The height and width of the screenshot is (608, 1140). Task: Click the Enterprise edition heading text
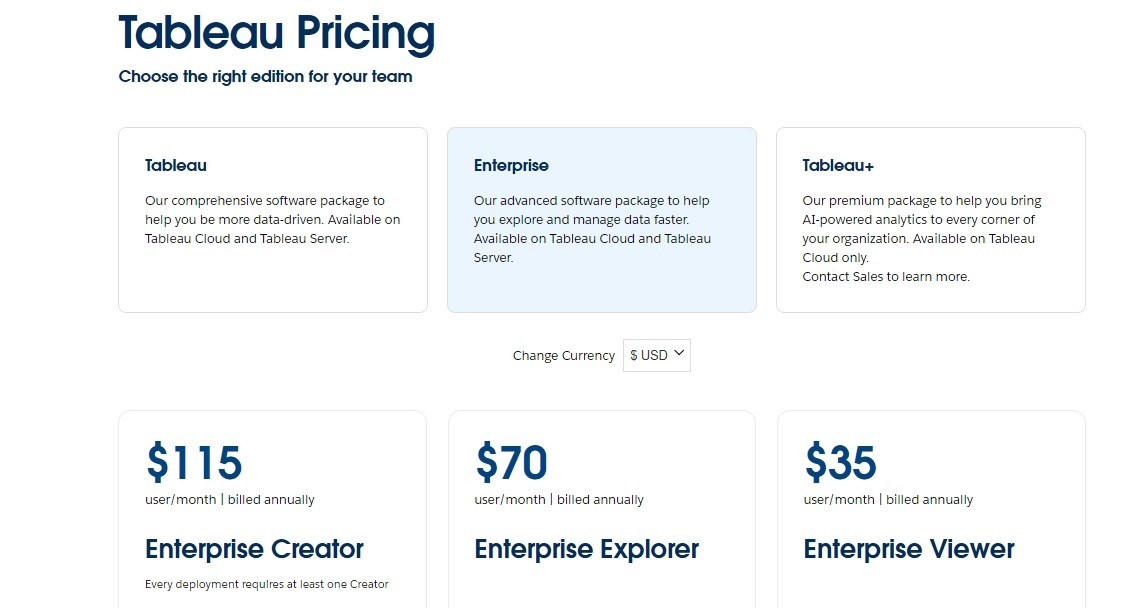tap(511, 165)
